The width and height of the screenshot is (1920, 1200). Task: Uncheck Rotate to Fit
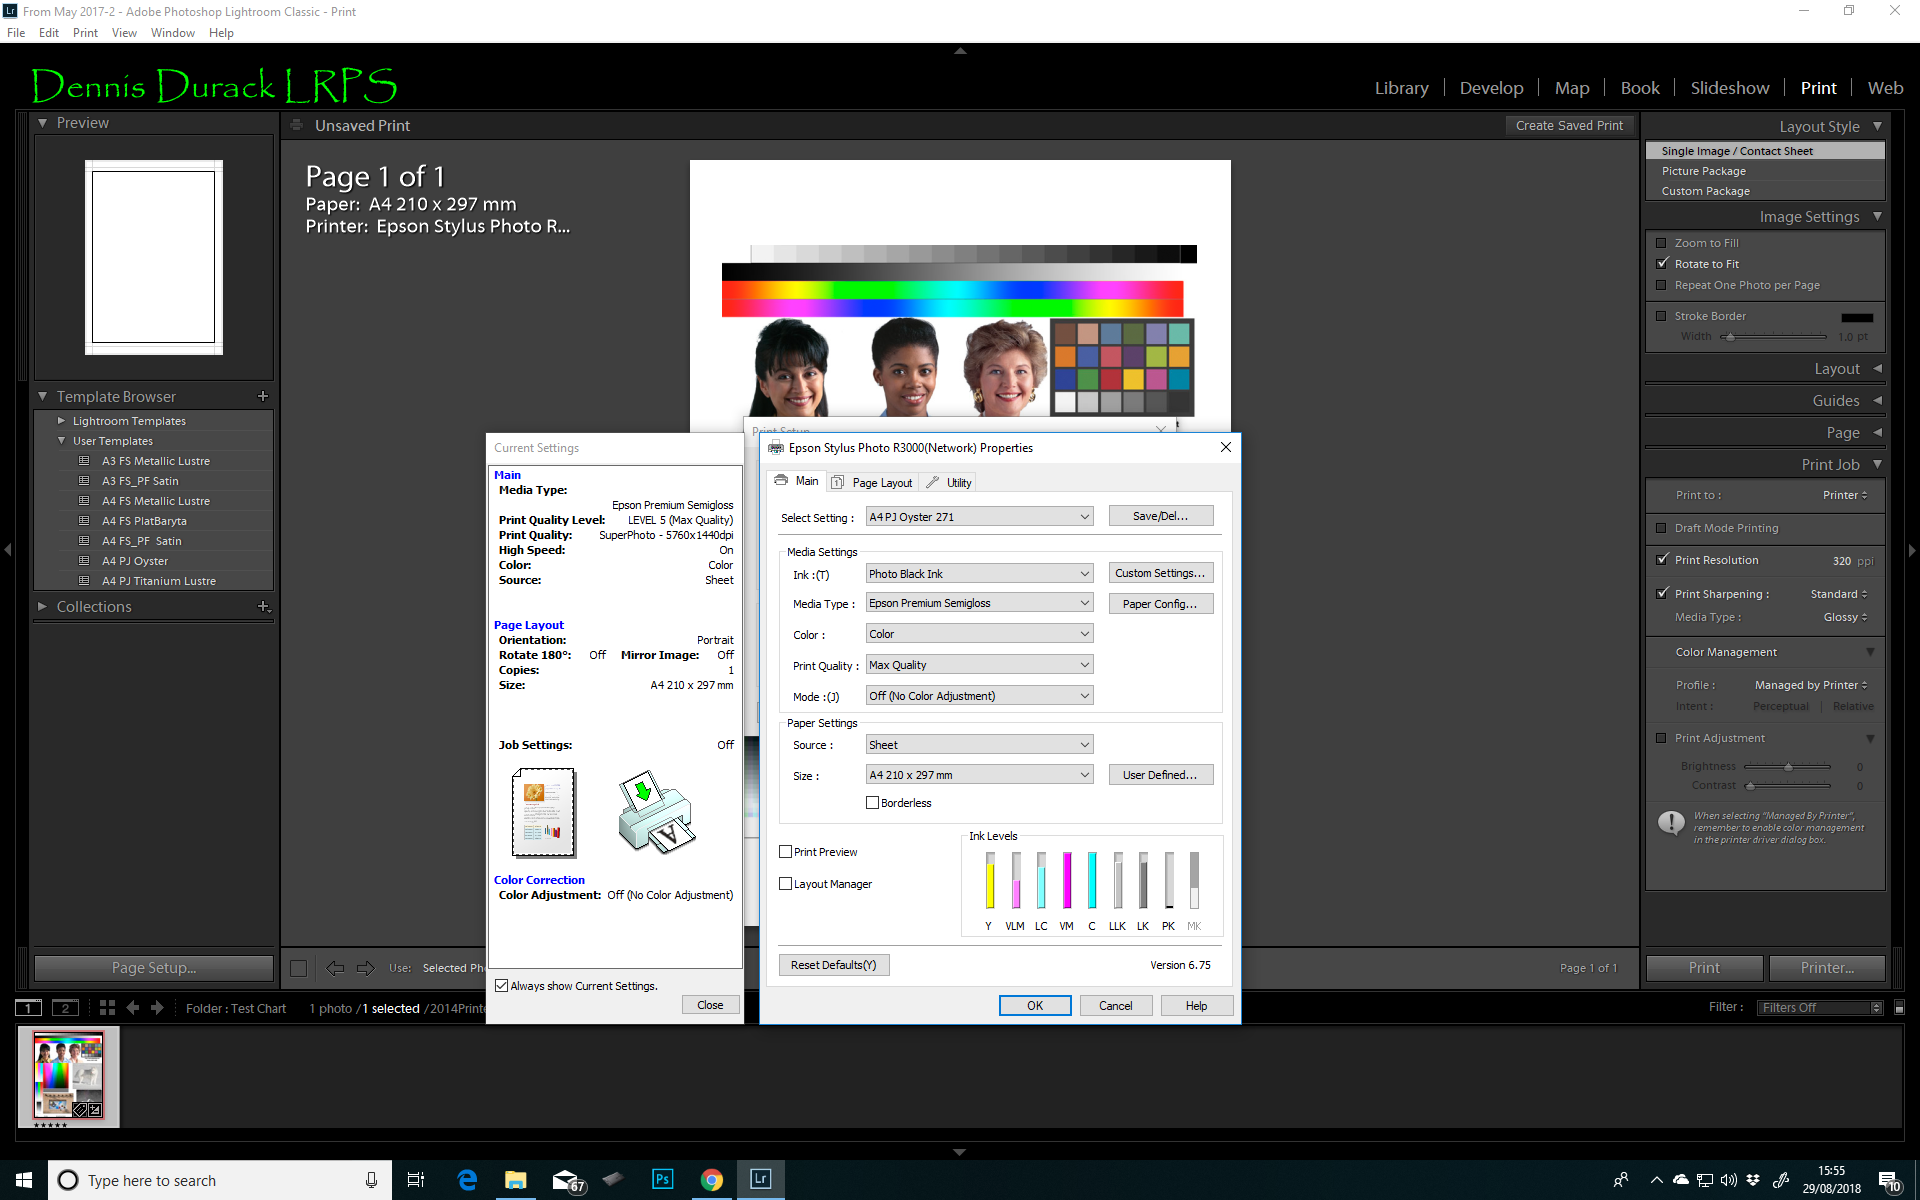point(1662,264)
